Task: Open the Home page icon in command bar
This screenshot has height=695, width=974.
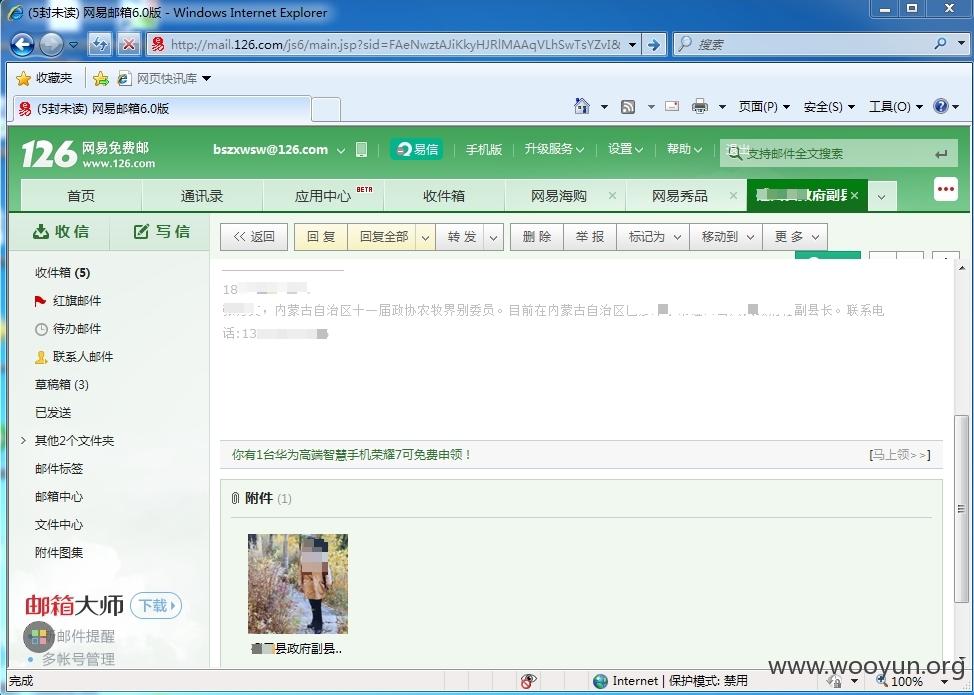Action: (x=582, y=107)
